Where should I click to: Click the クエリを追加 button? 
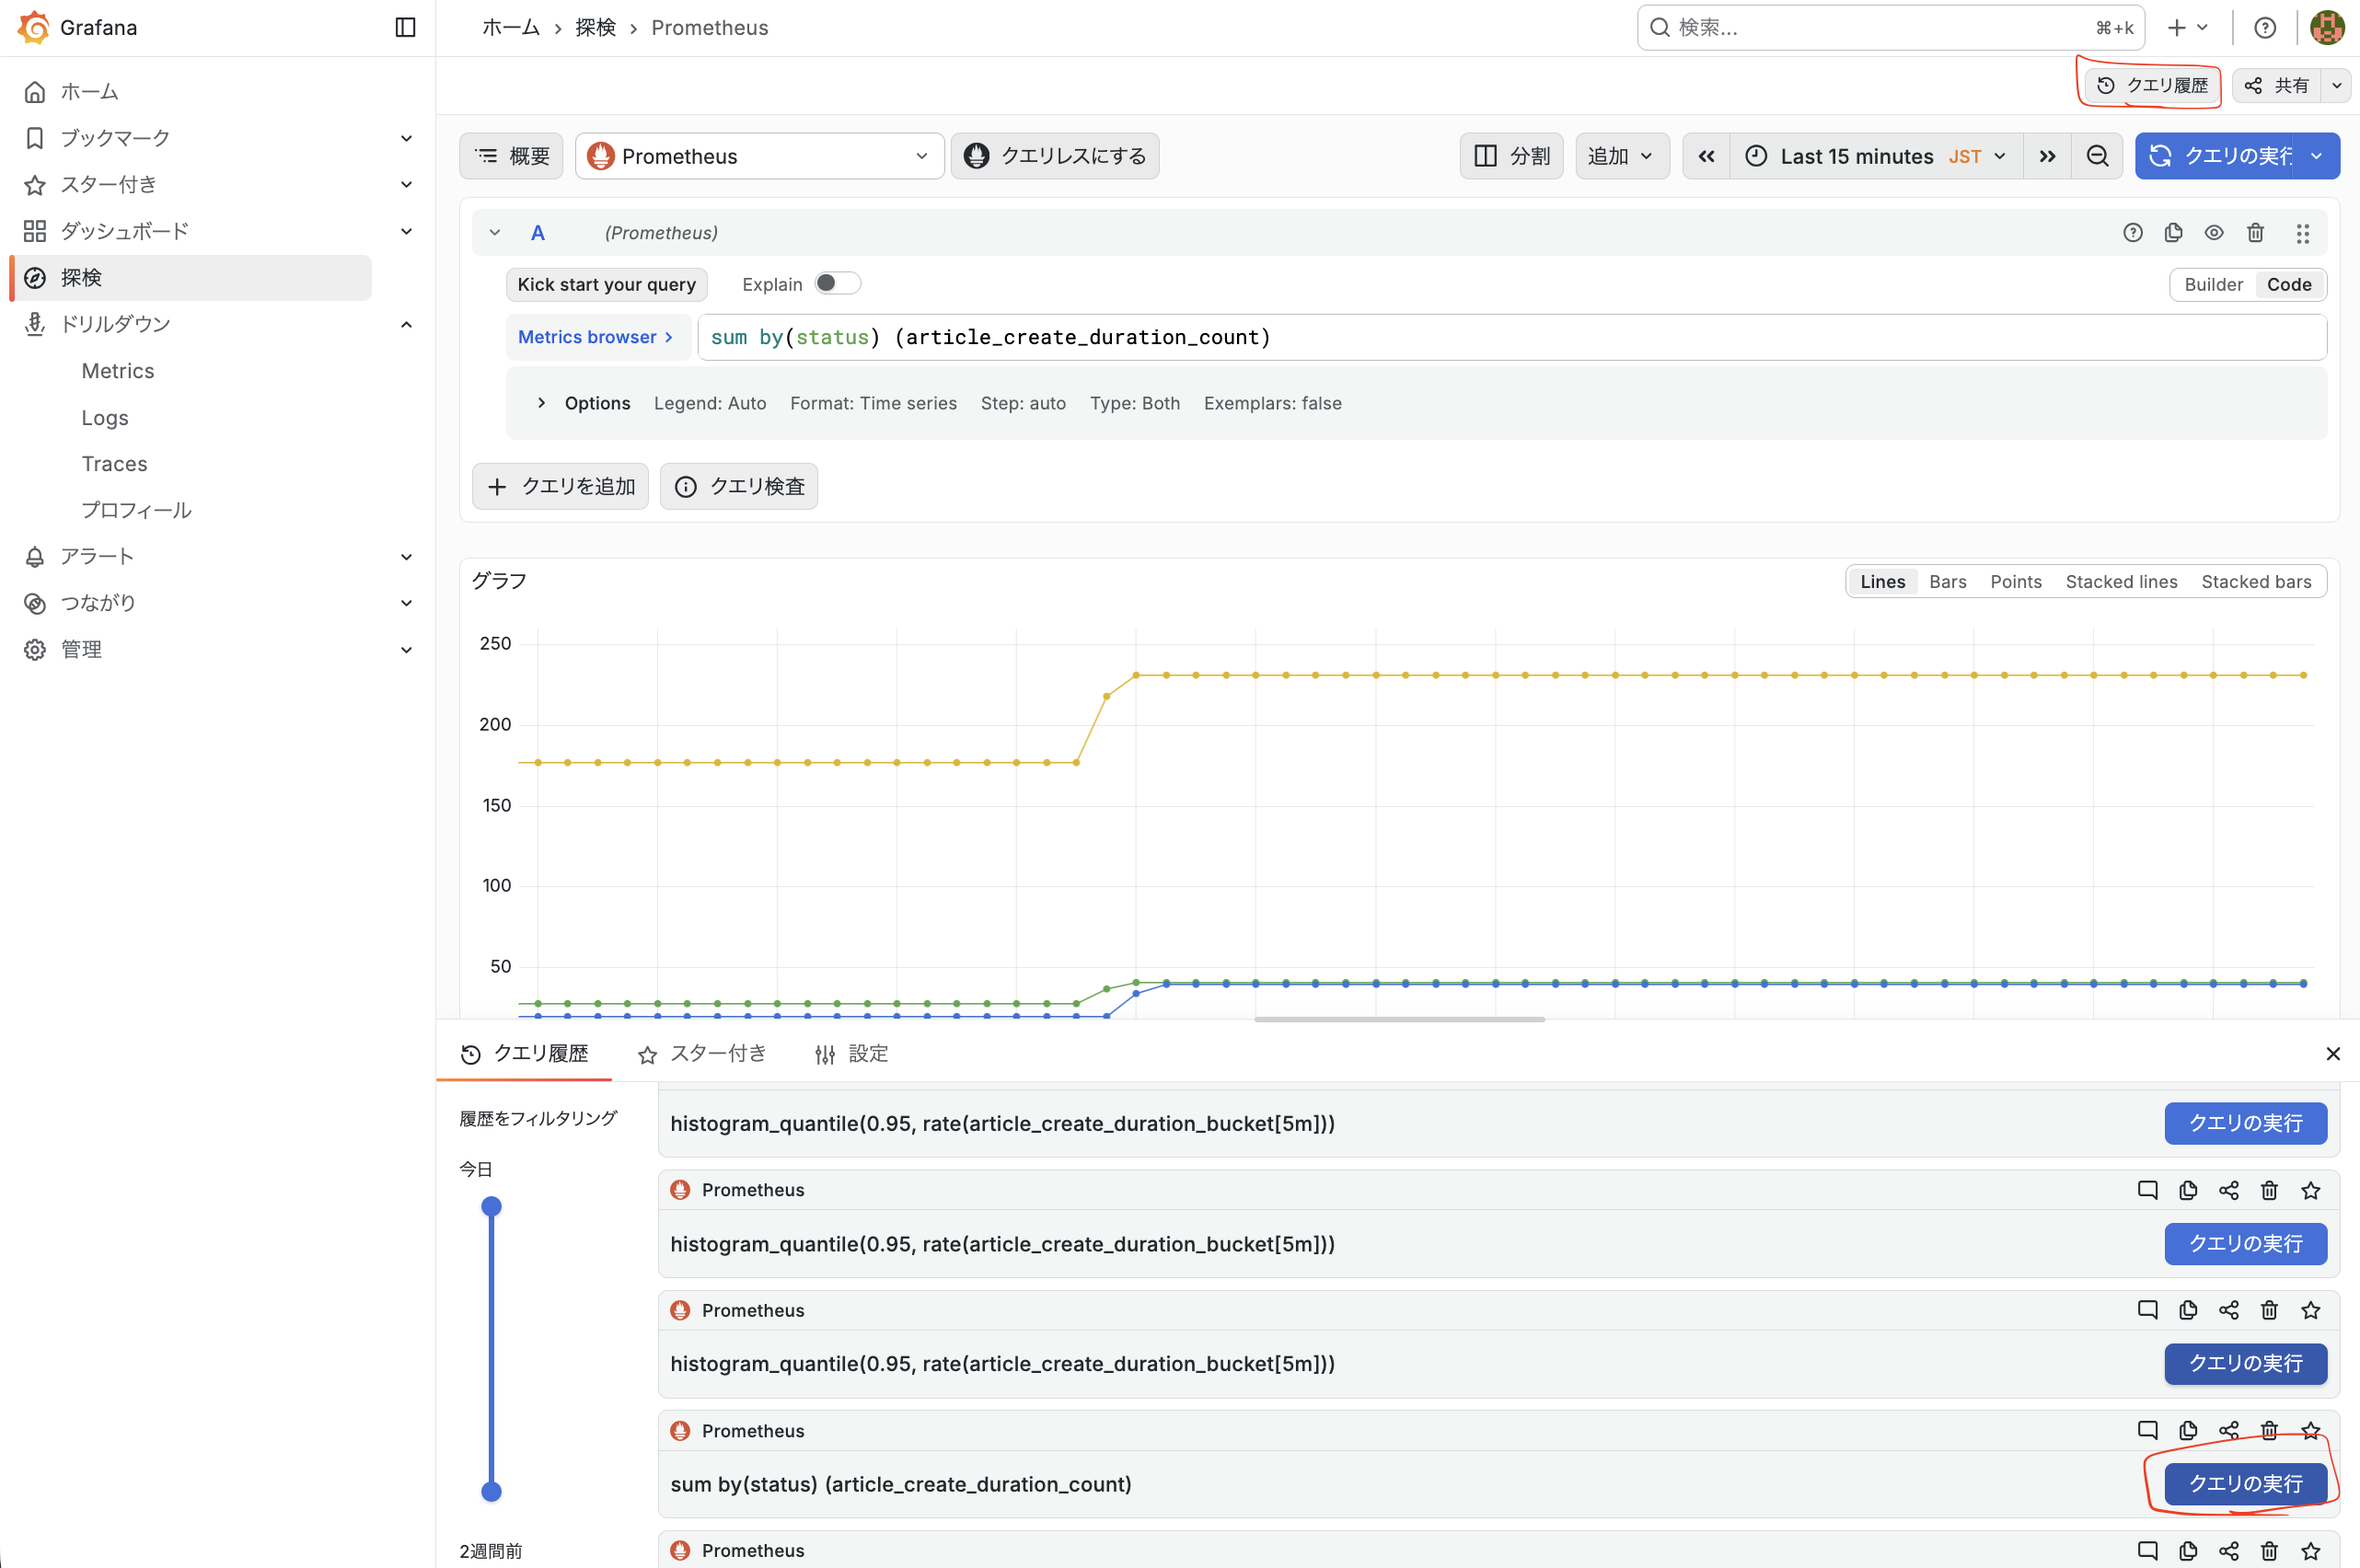click(560, 487)
